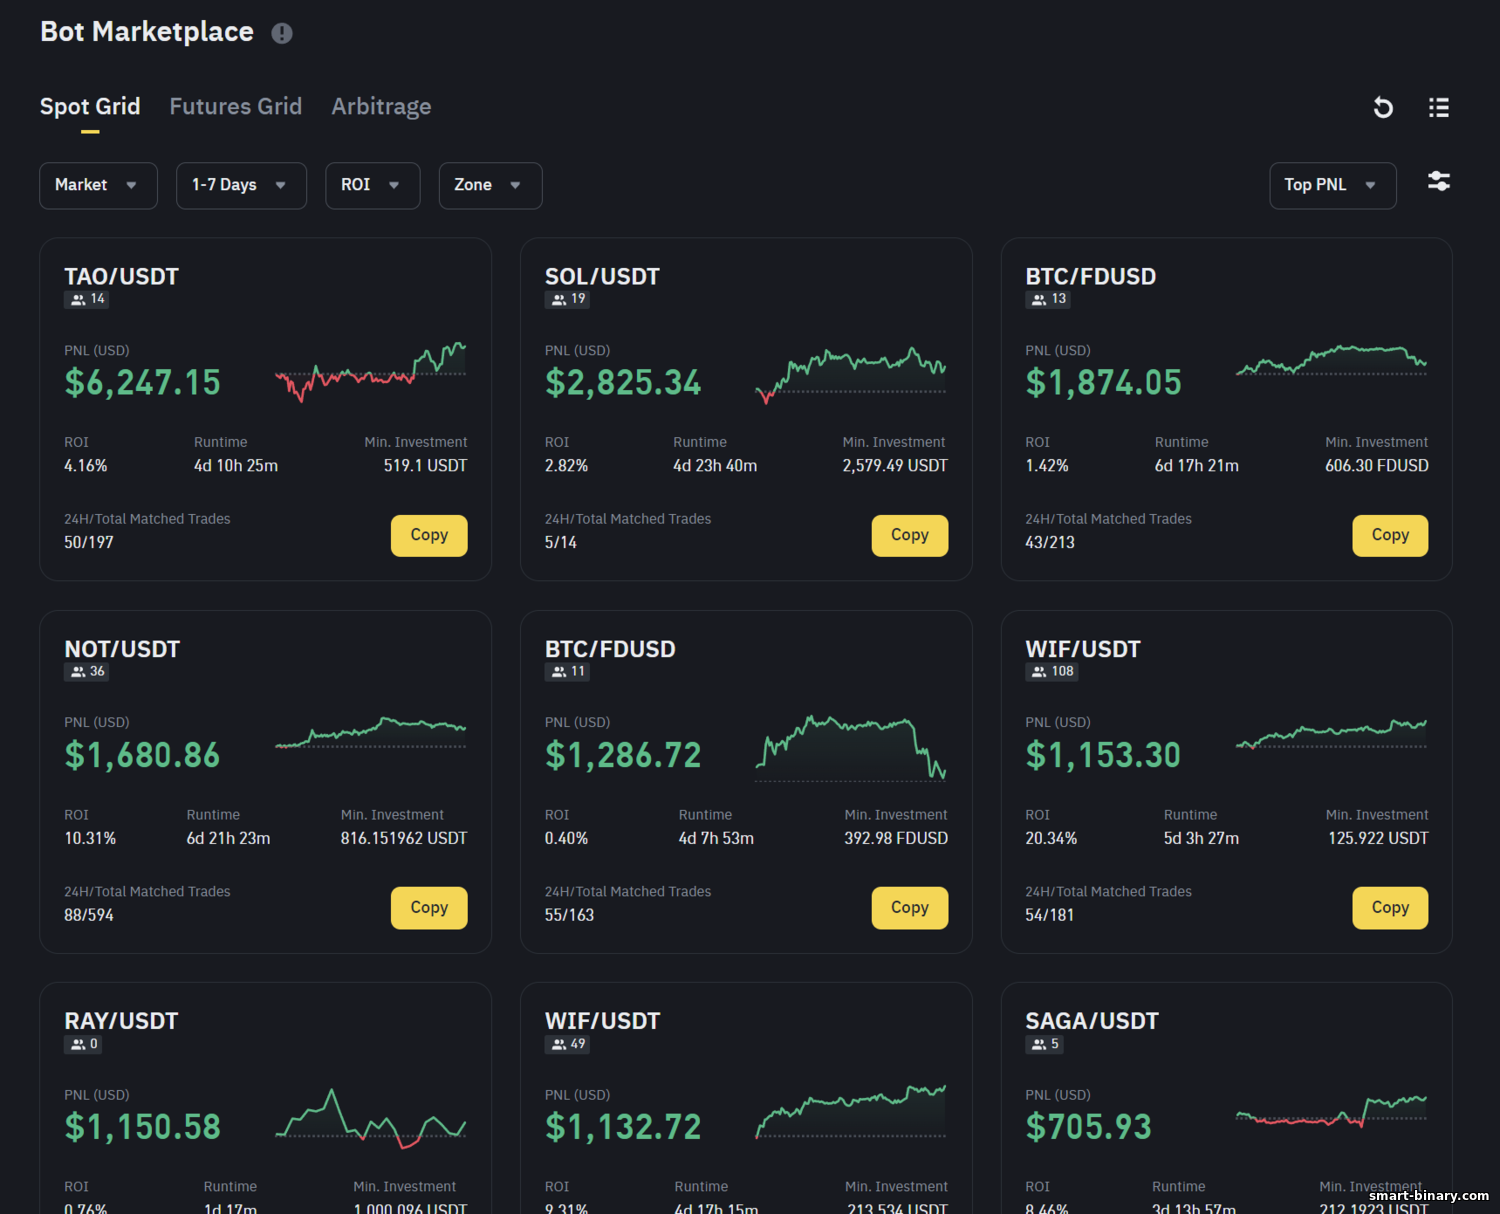Click WIF/USDT copiers count icon 49
The image size is (1500, 1214).
[568, 1044]
